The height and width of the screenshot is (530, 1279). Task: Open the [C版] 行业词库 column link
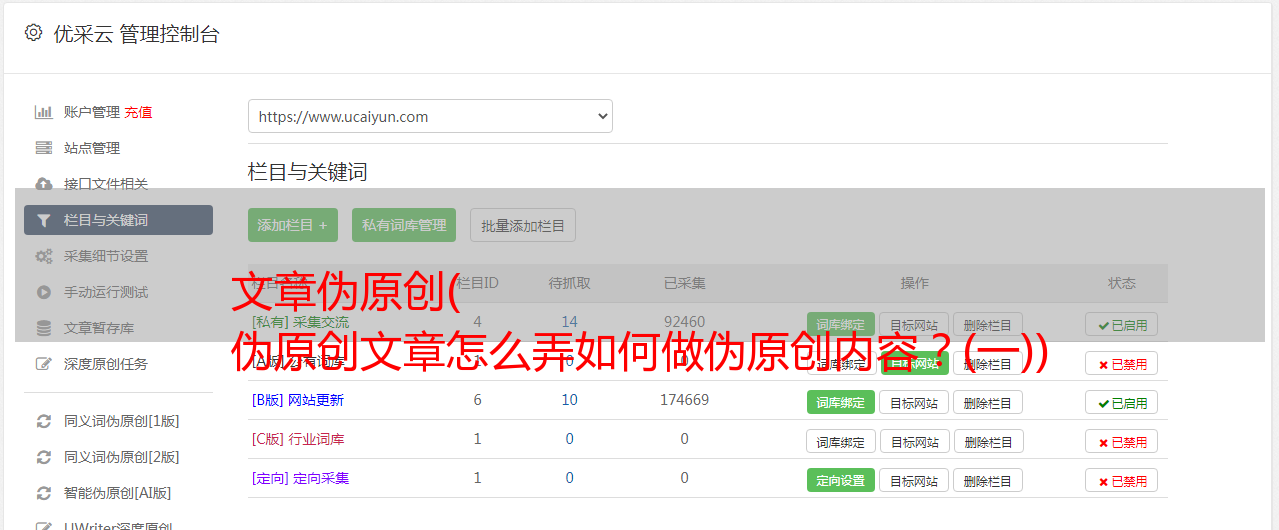point(298,439)
